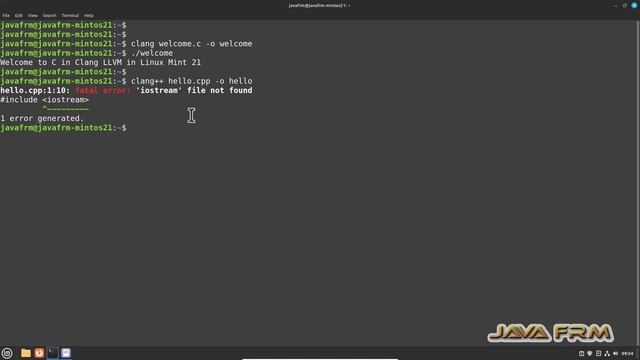Click the 'Welcome to C in Clang LLVM' output line
This screenshot has width=640, height=360.
pyautogui.click(x=100, y=62)
